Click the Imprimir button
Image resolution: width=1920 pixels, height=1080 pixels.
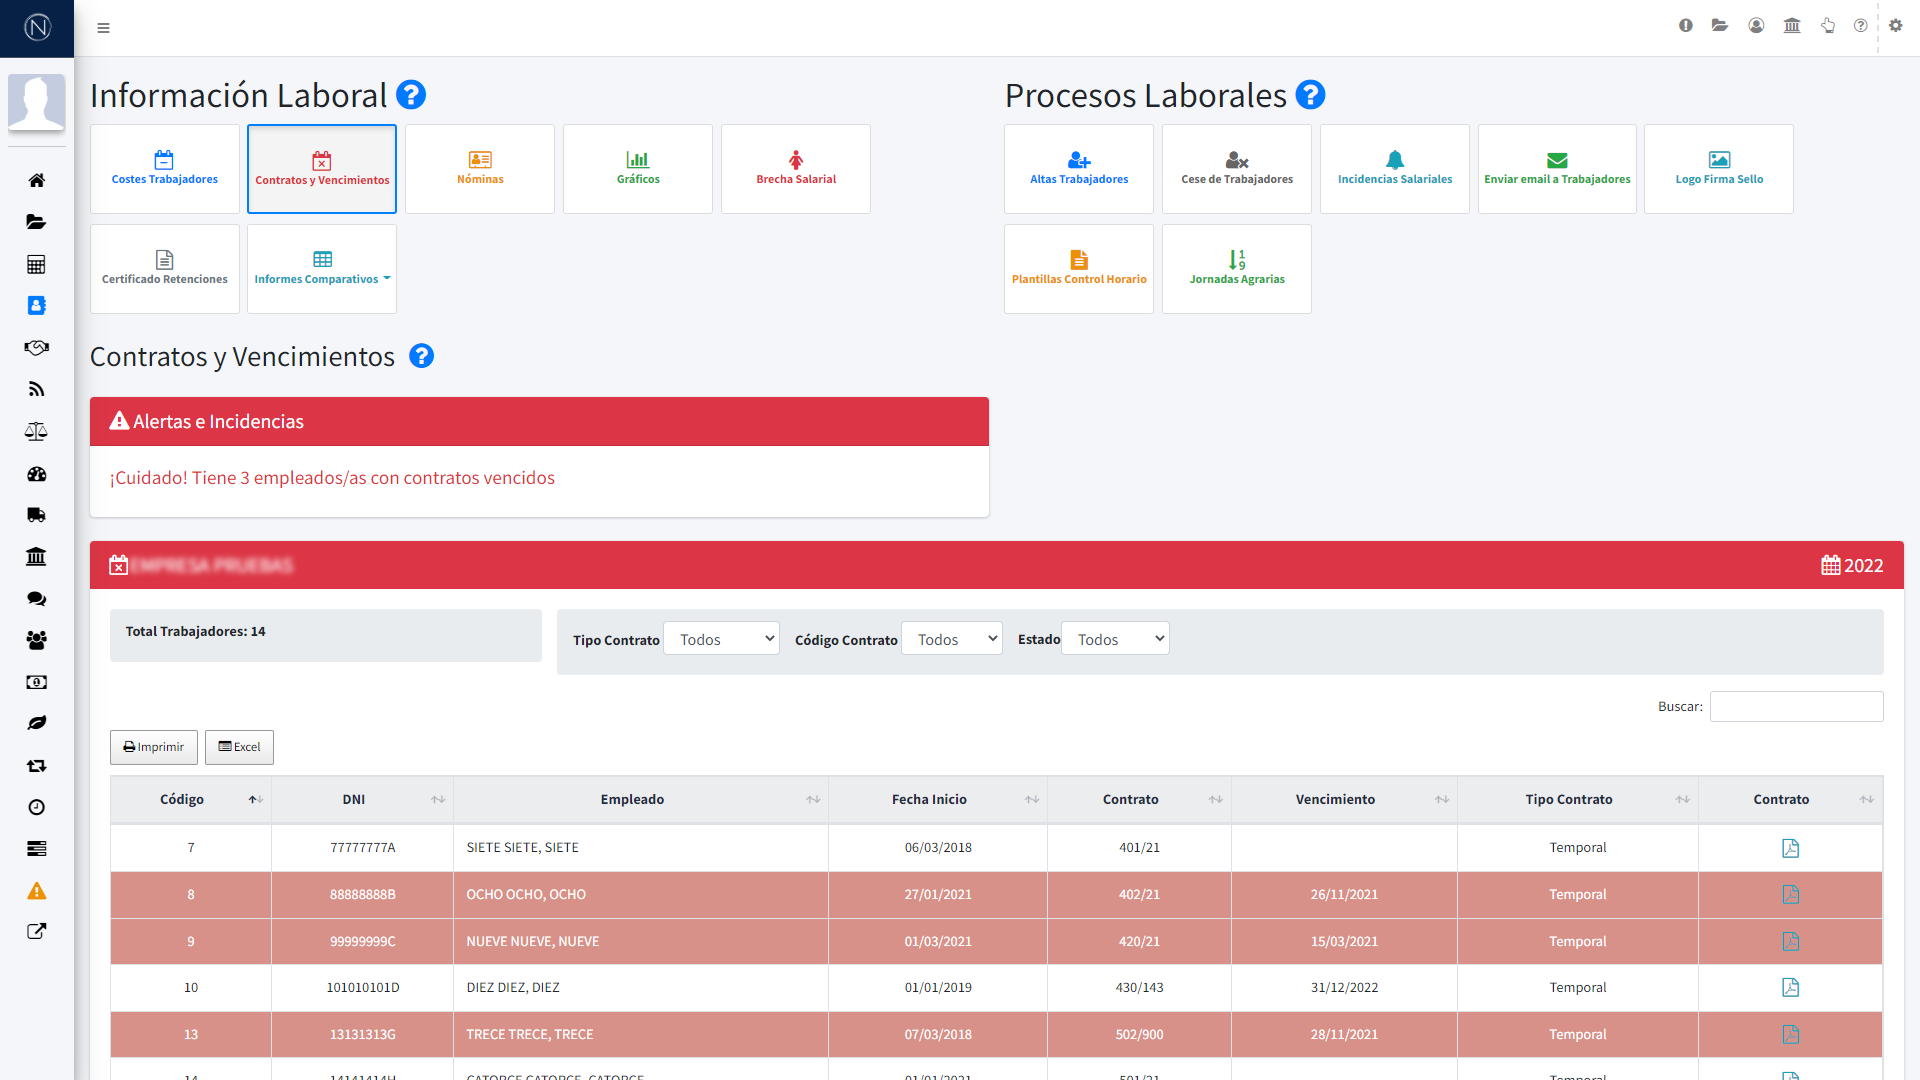pos(154,747)
